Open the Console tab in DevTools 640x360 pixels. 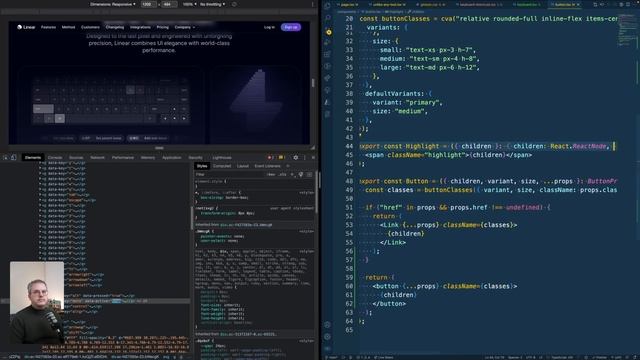55,158
